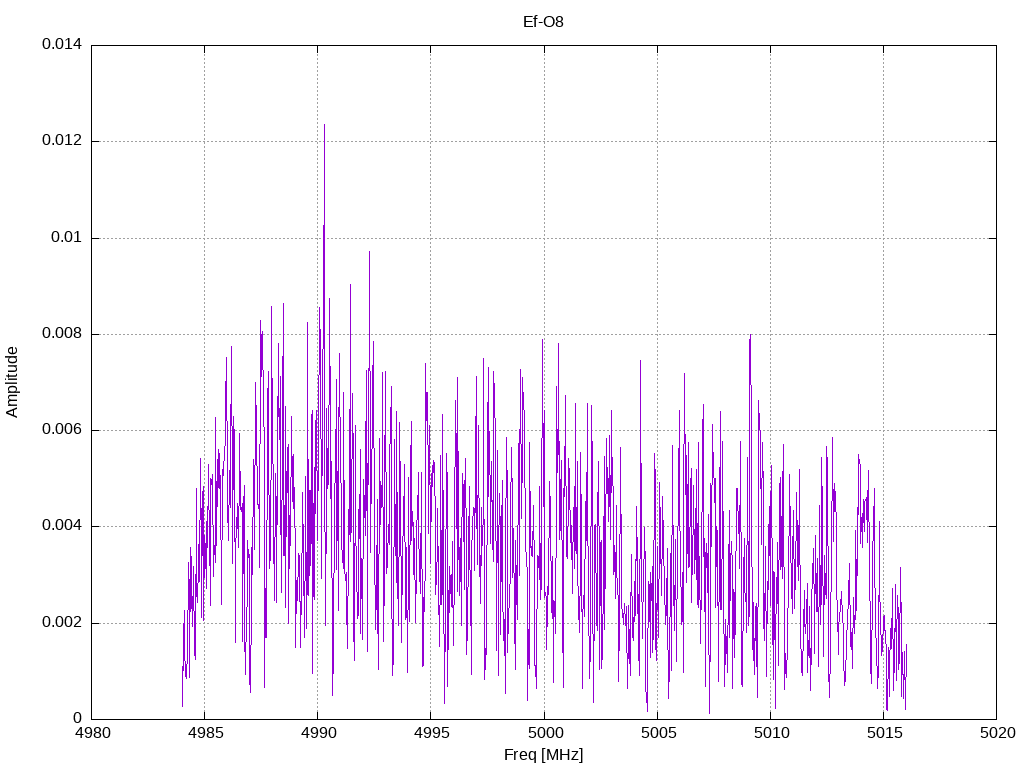Click the 5005 x-axis tick label
Viewport: 1024px width, 768px height.
(x=658, y=733)
